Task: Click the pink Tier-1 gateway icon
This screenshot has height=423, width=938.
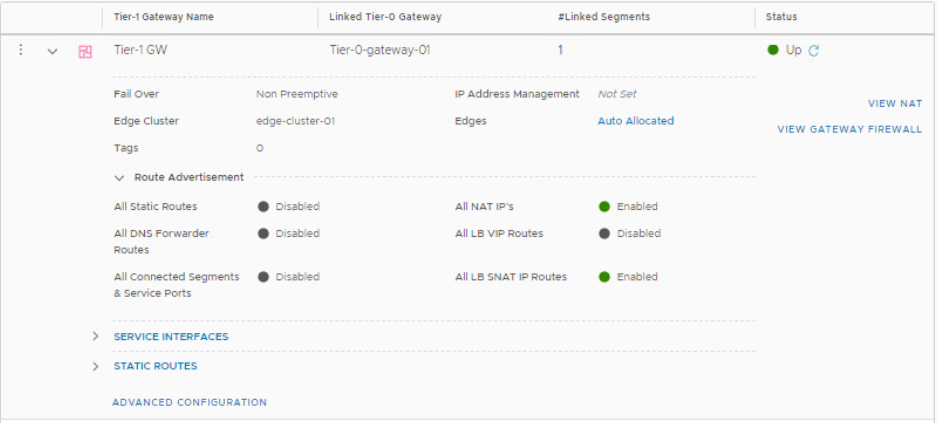Action: (86, 52)
